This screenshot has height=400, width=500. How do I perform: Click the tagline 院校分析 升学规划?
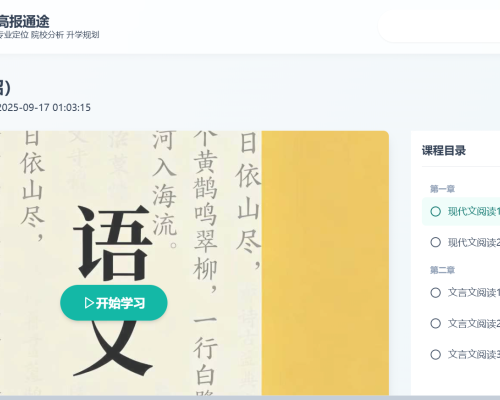(65, 35)
